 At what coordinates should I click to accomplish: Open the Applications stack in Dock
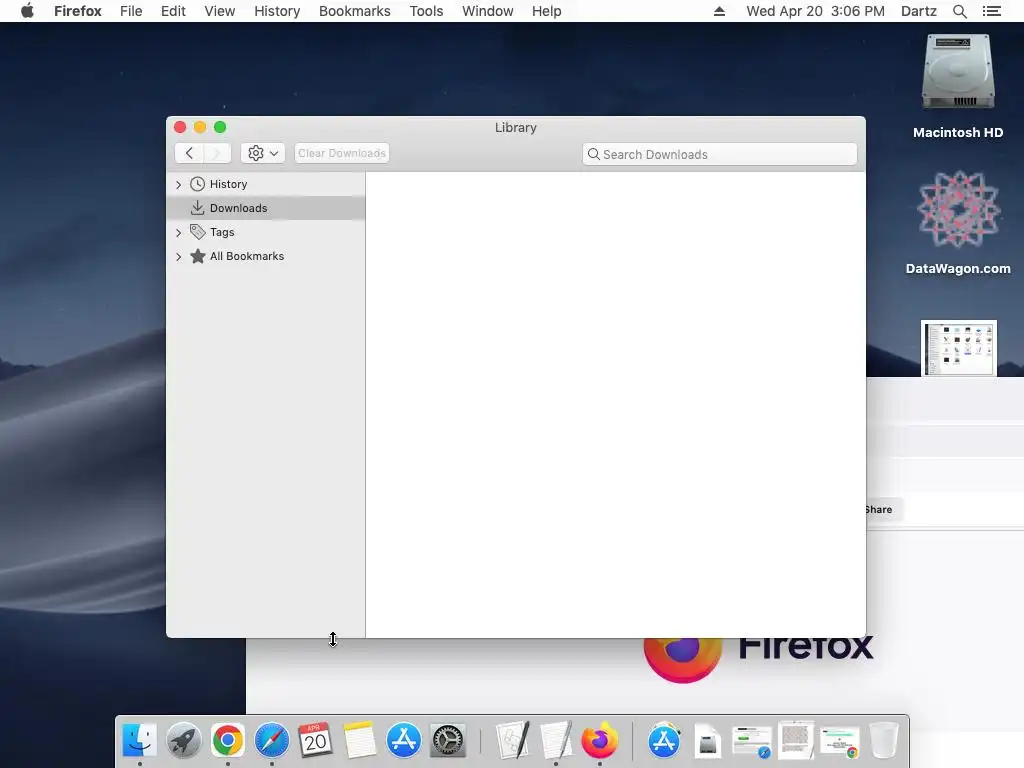(664, 741)
